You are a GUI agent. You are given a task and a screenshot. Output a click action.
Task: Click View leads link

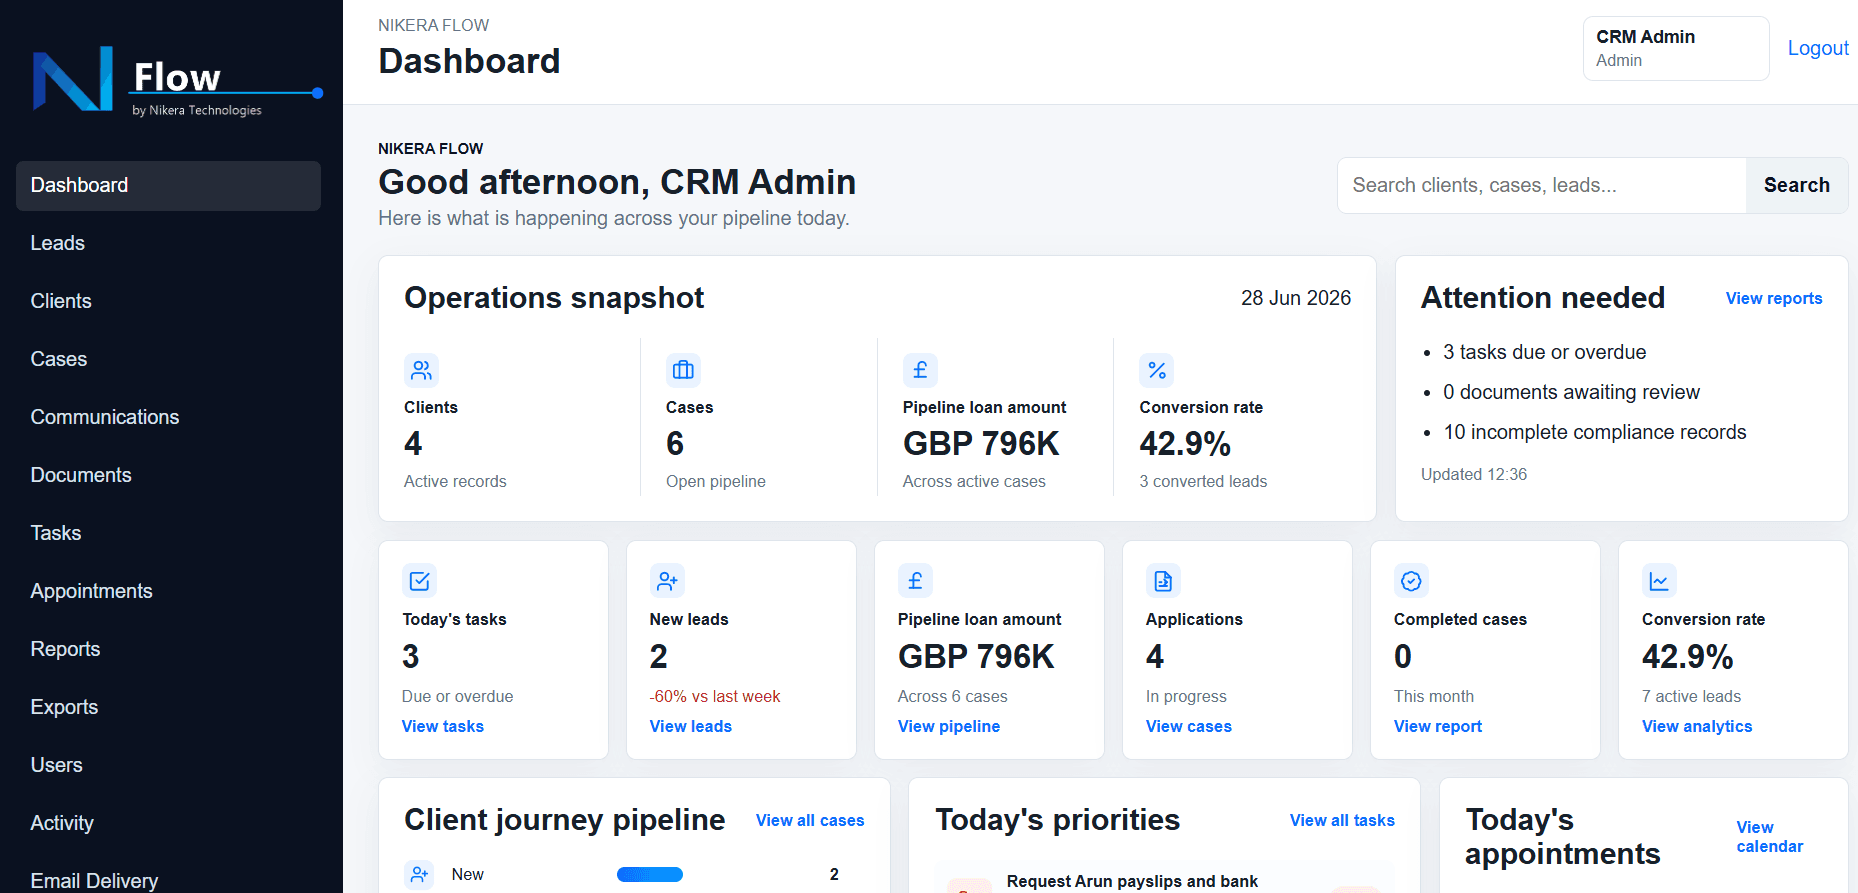click(691, 726)
